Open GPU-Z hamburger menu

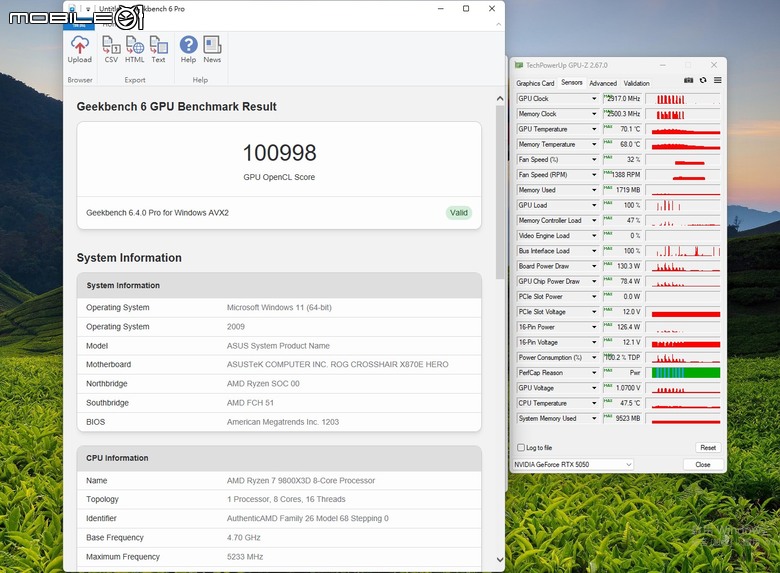(x=717, y=80)
